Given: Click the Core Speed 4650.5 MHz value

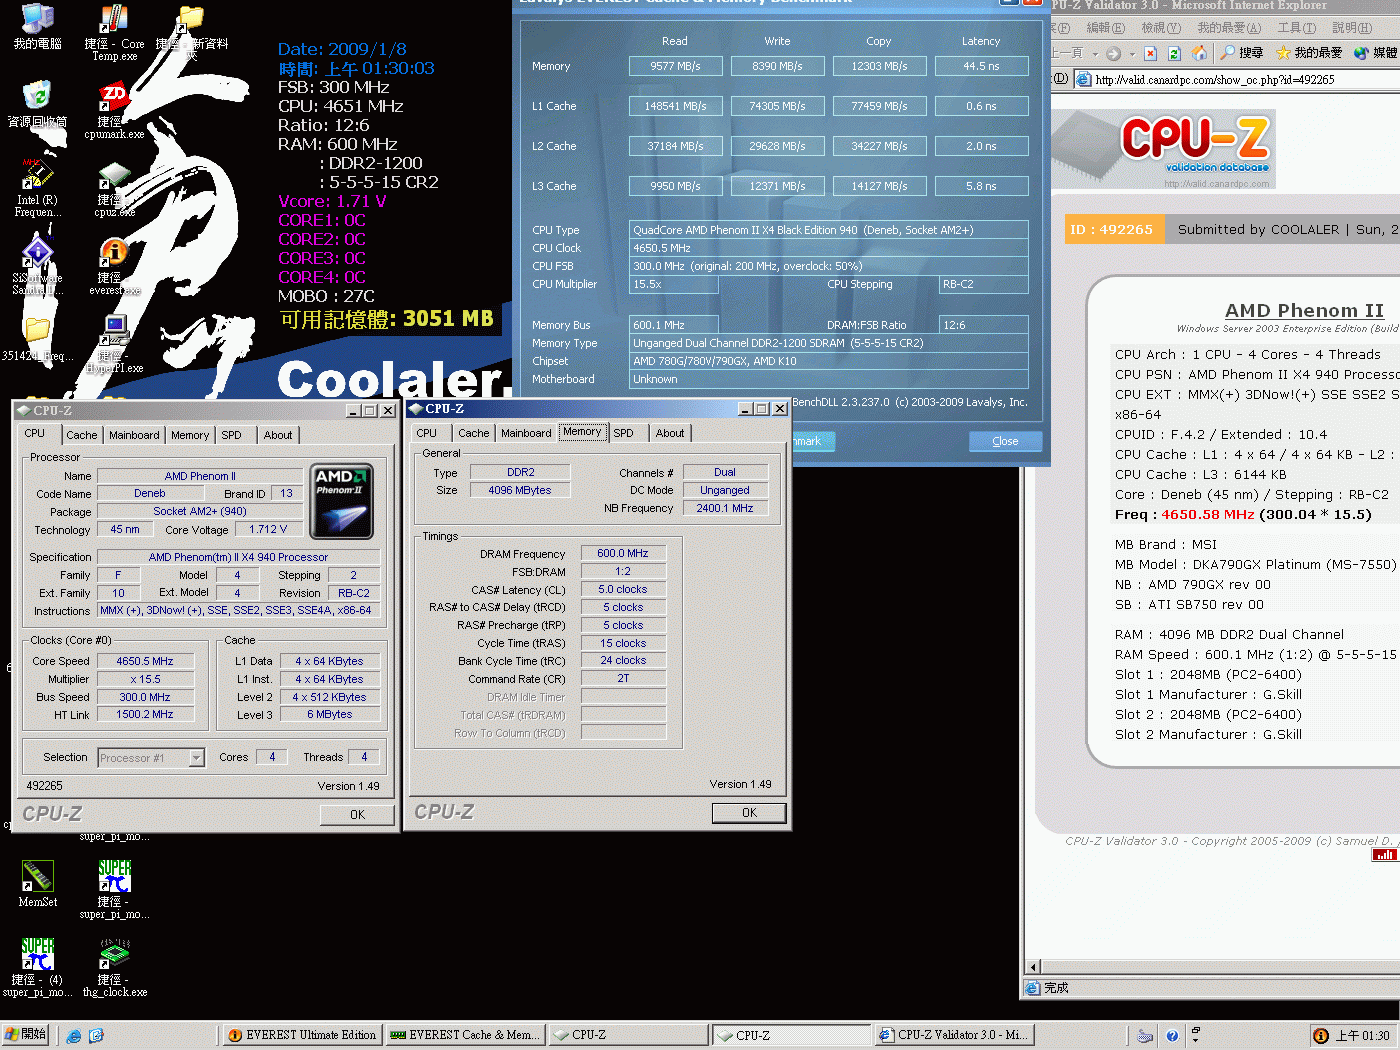Looking at the screenshot, I should click(x=145, y=661).
